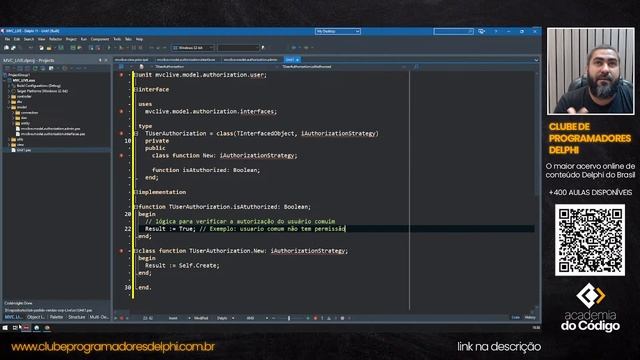
Task: Open the Project menu
Action: (x=71, y=39)
